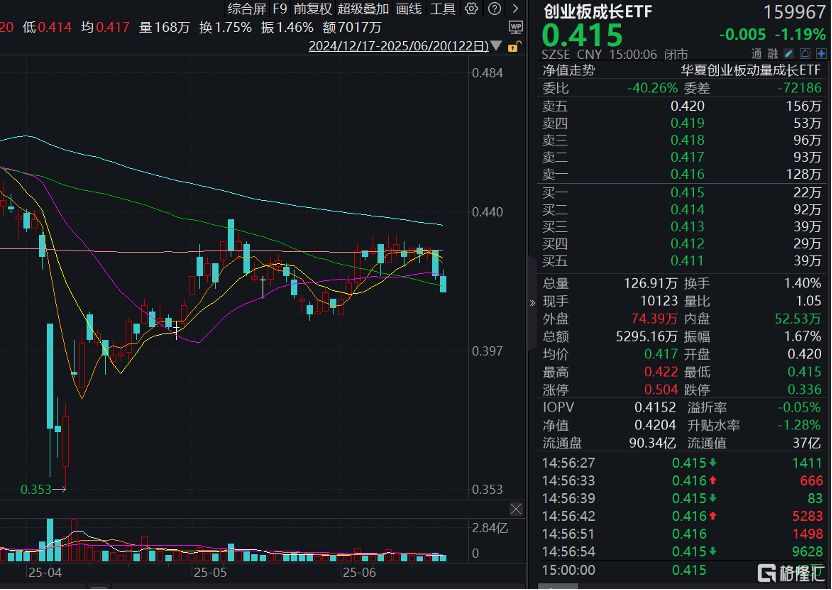Click the 升贴水率 value -1.28%
This screenshot has height=590, width=832.
pos(799,425)
